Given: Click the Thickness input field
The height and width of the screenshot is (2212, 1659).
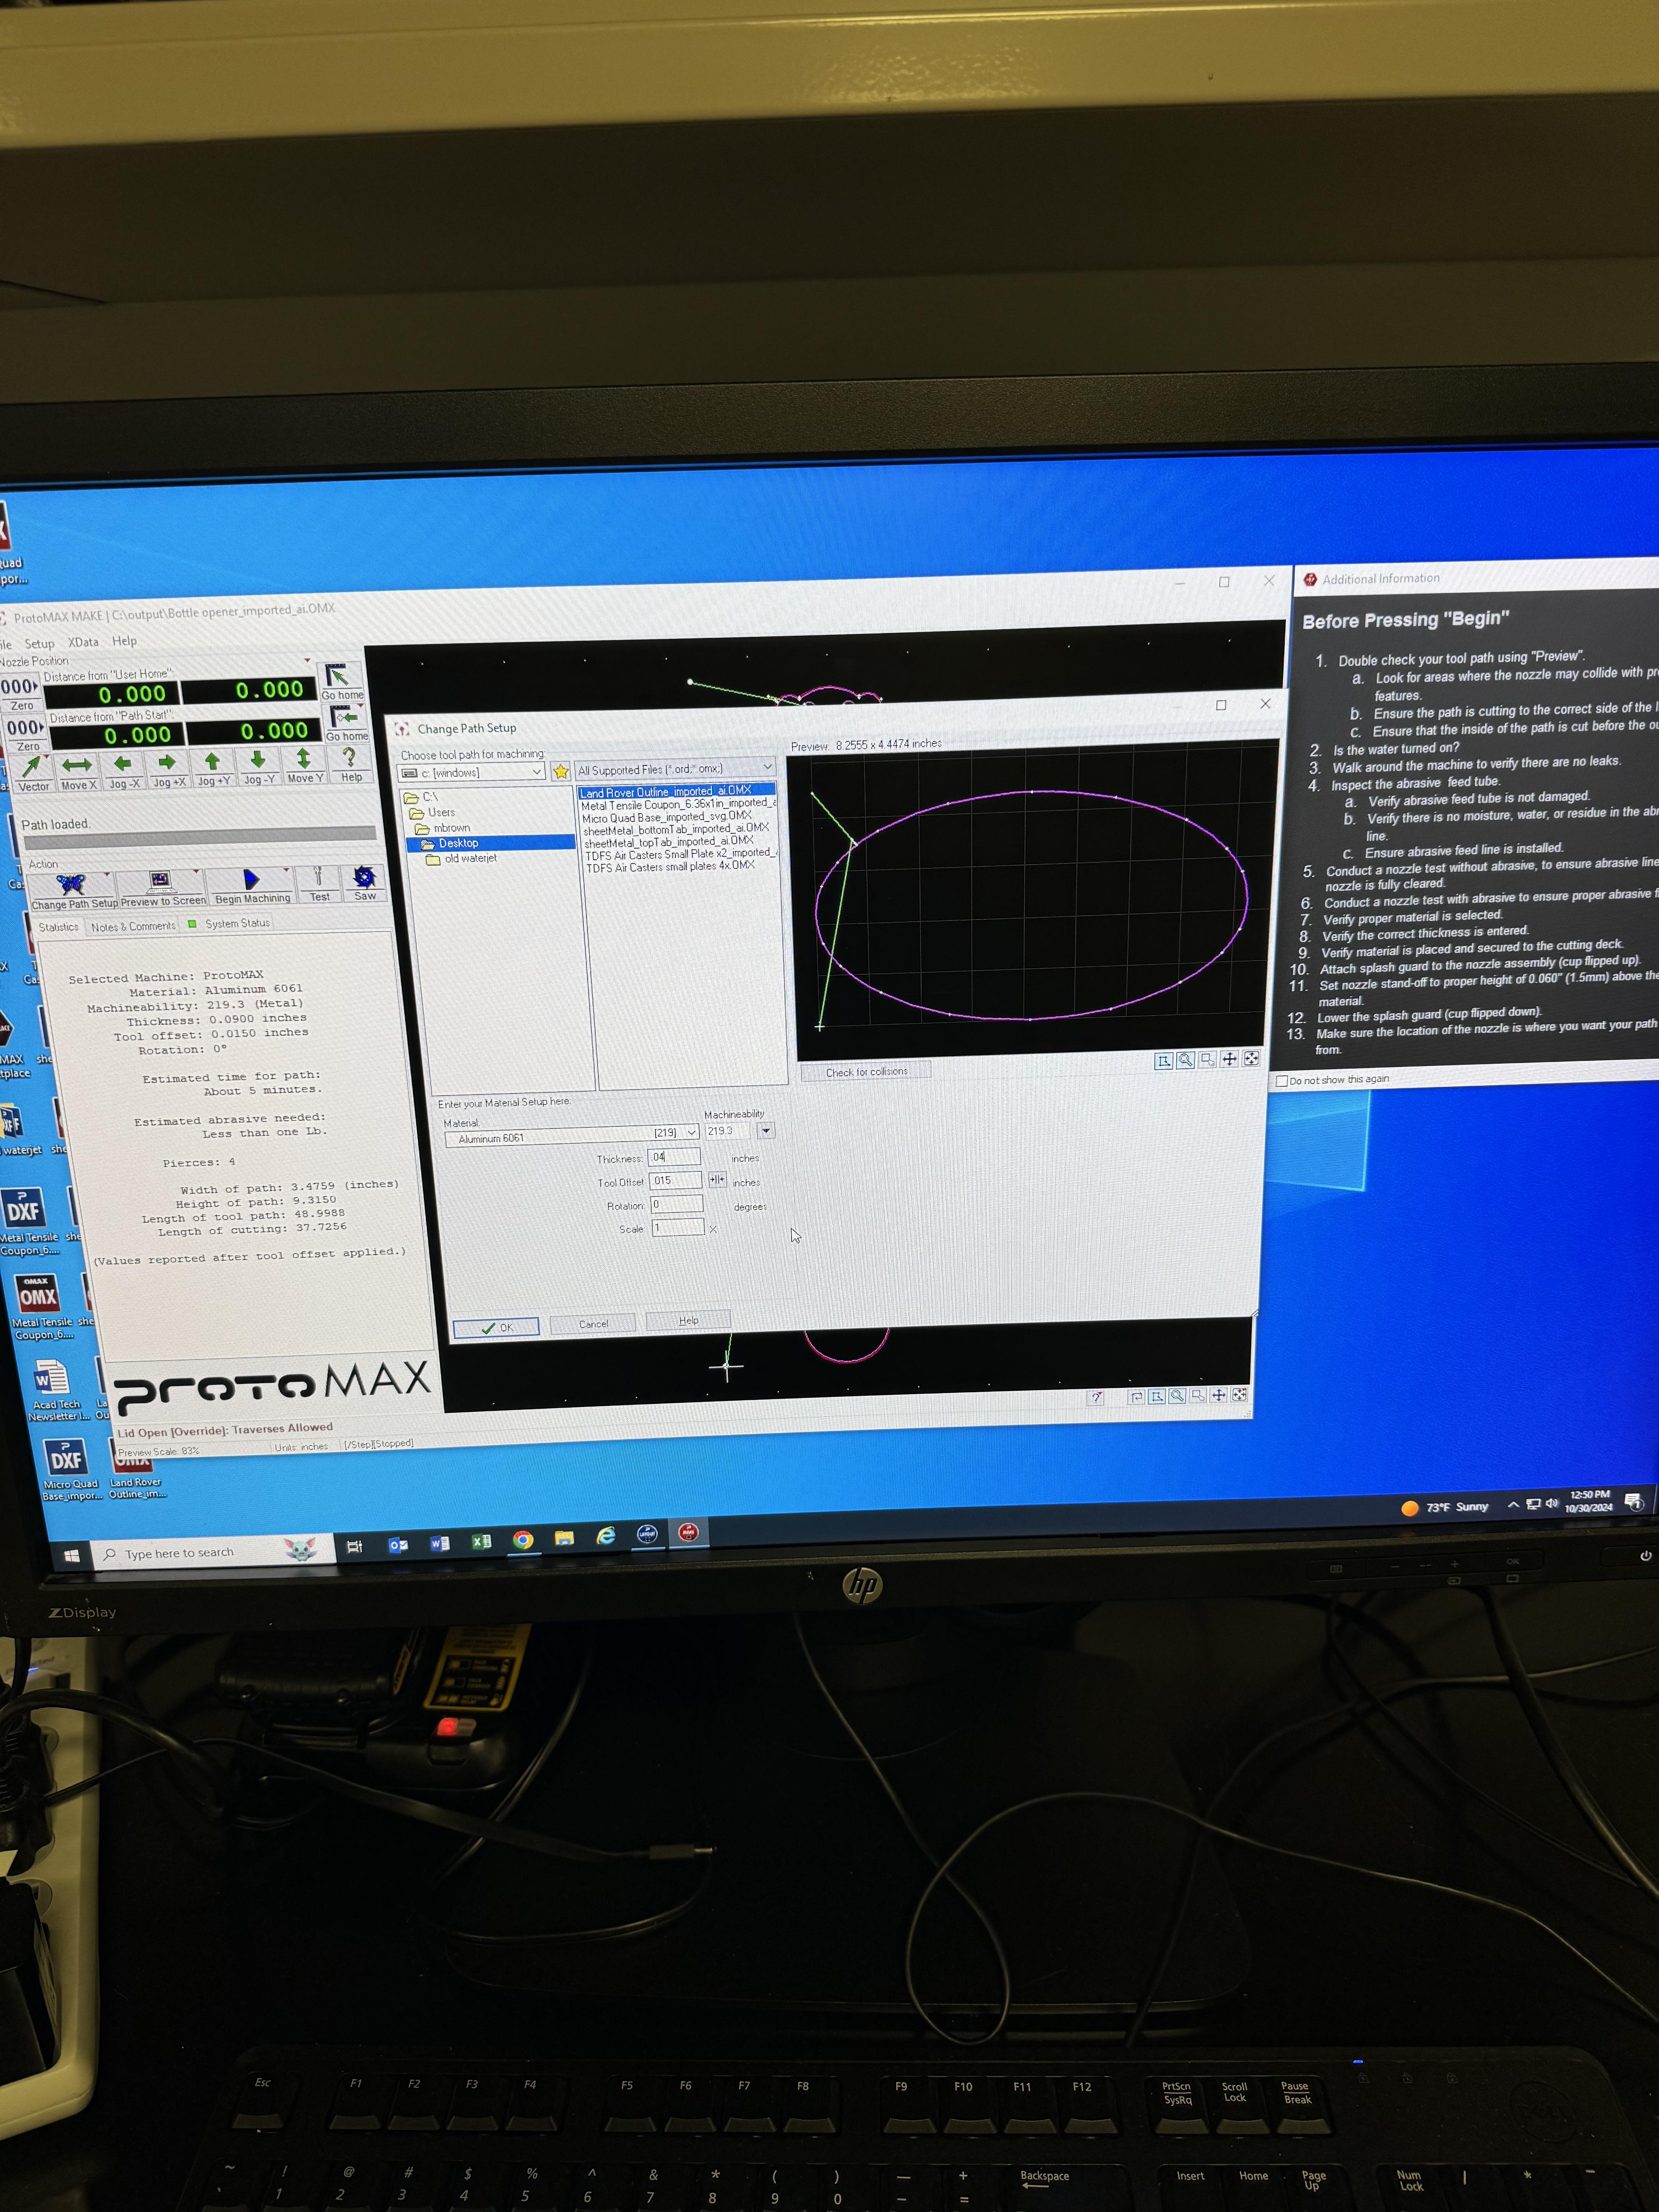Looking at the screenshot, I should coord(674,1157).
